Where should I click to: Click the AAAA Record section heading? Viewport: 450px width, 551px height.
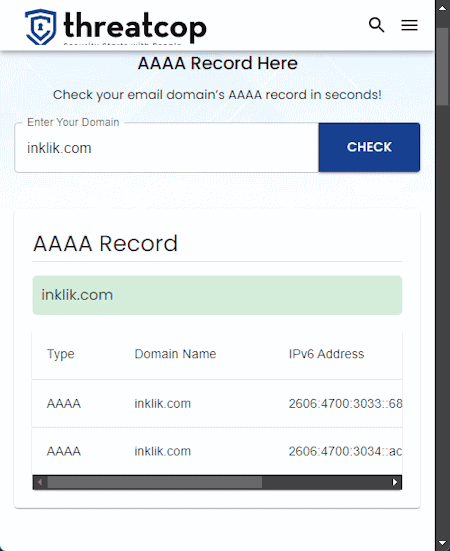coord(105,244)
